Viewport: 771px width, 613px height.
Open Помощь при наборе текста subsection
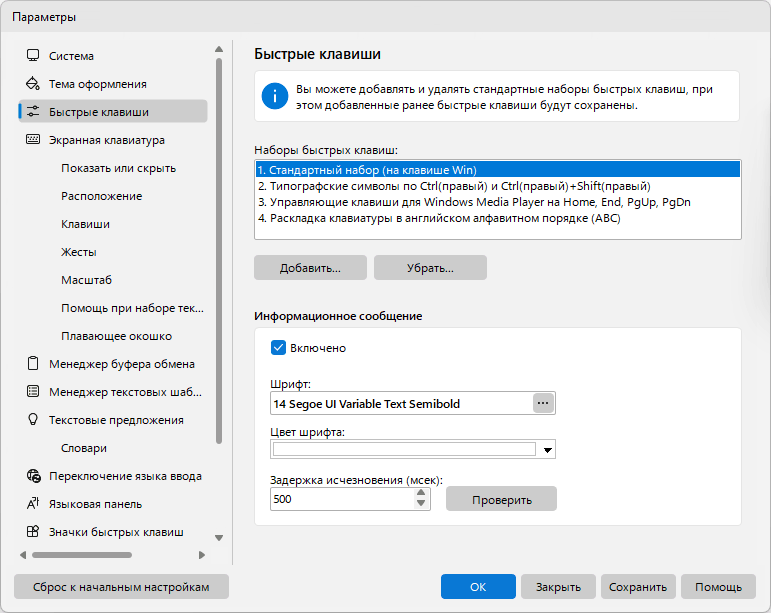point(132,308)
